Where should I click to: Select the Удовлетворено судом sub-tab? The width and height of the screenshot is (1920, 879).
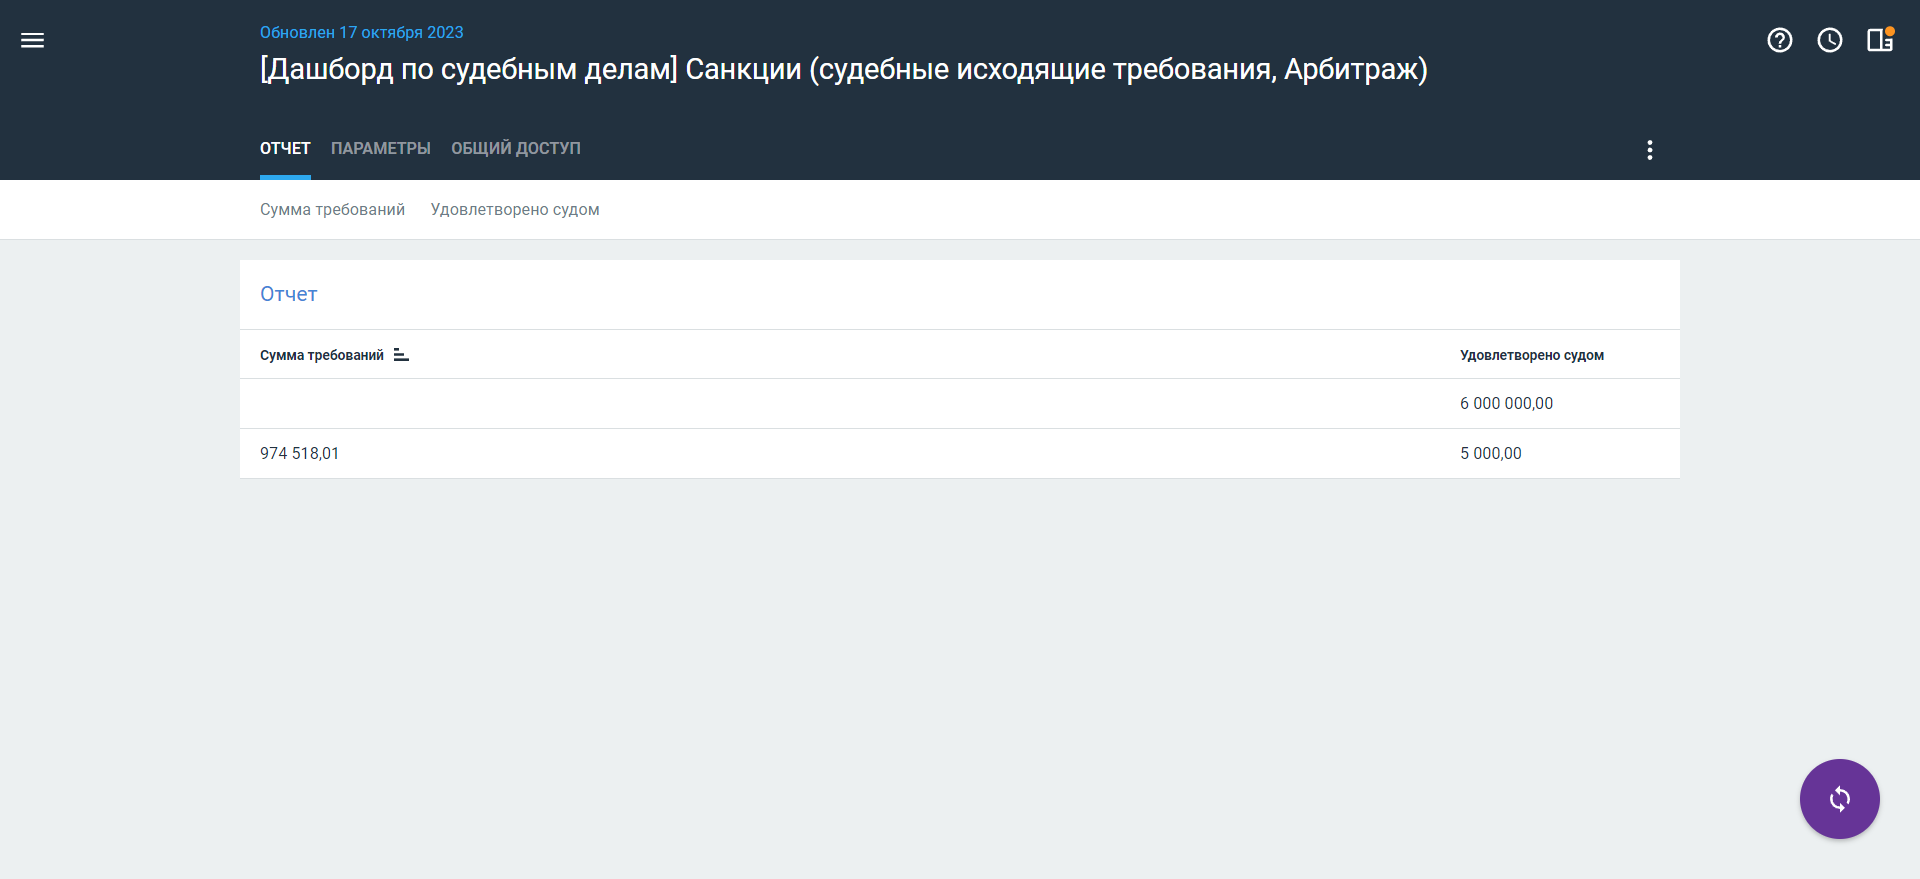[515, 209]
